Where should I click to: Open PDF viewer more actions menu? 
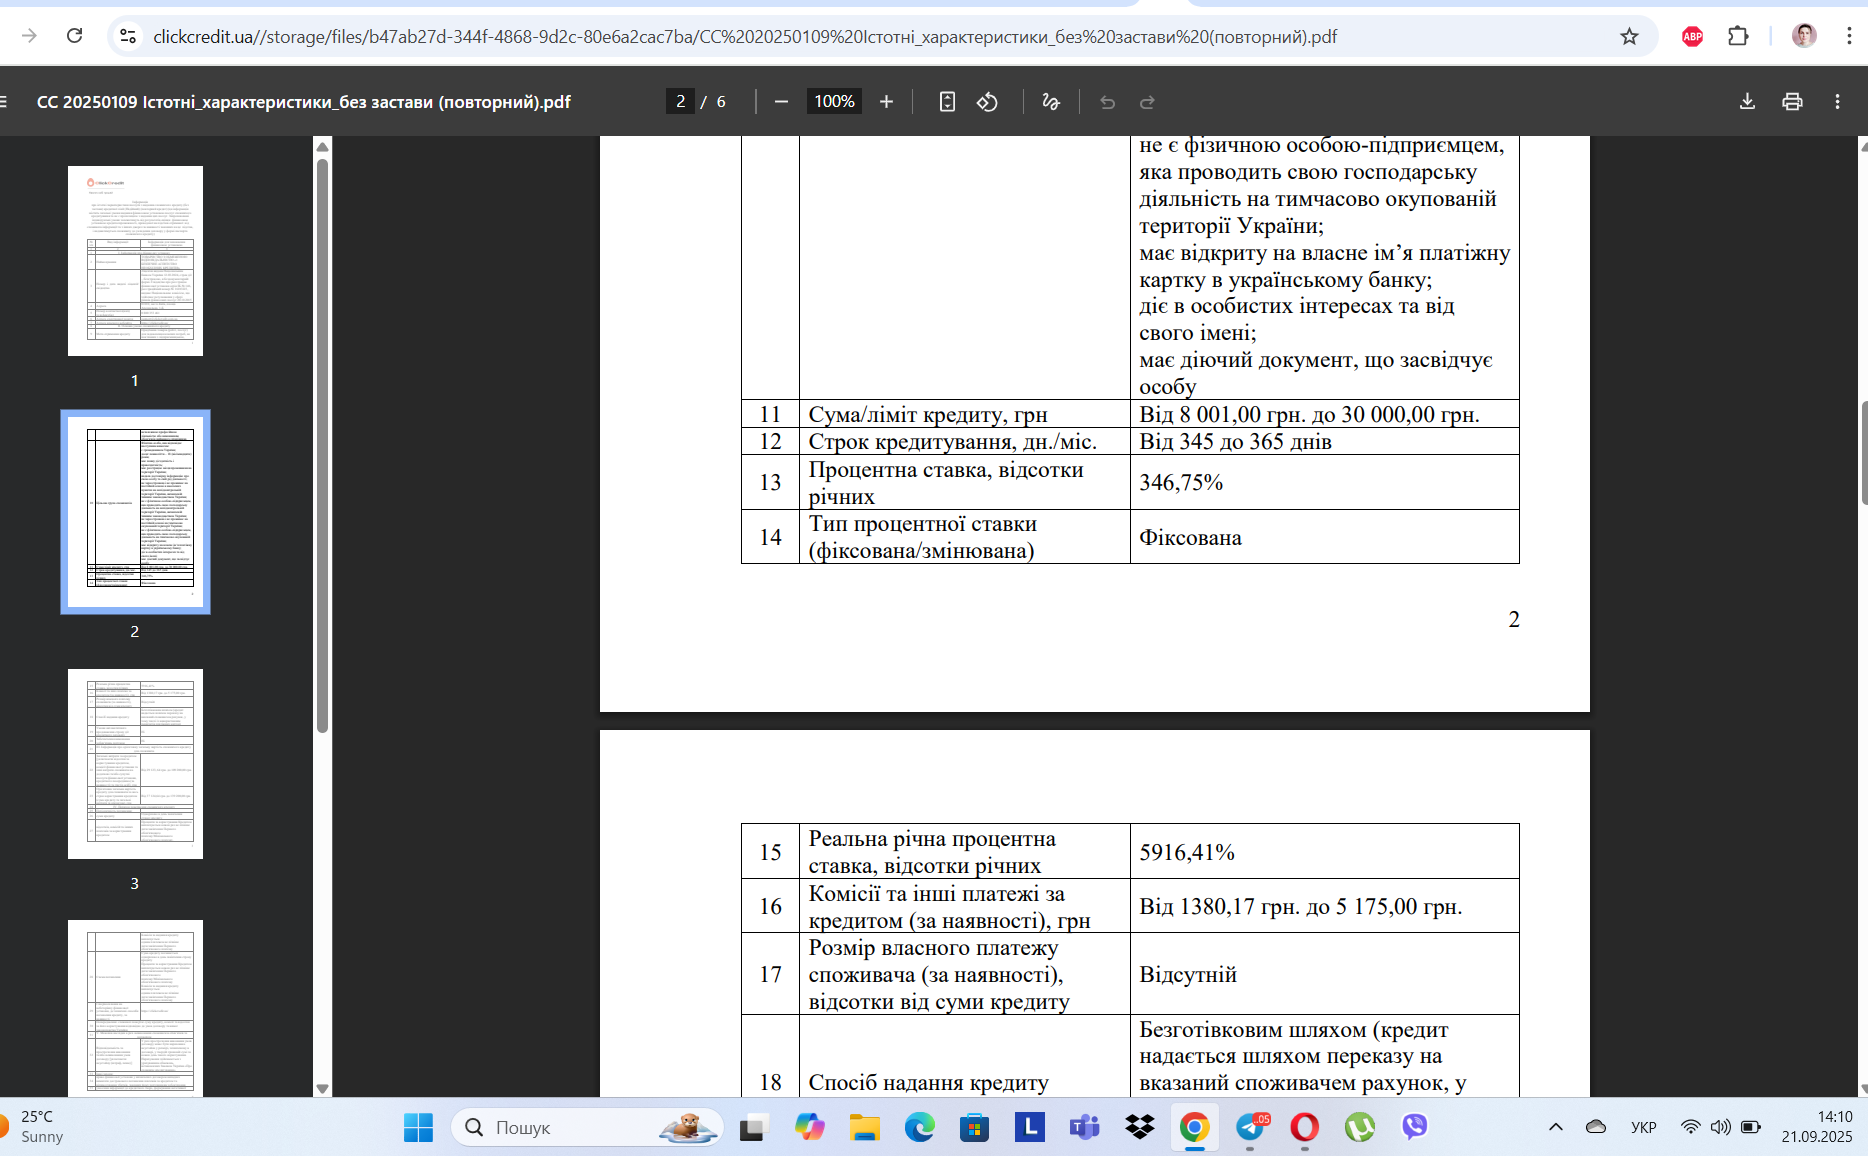click(1837, 101)
